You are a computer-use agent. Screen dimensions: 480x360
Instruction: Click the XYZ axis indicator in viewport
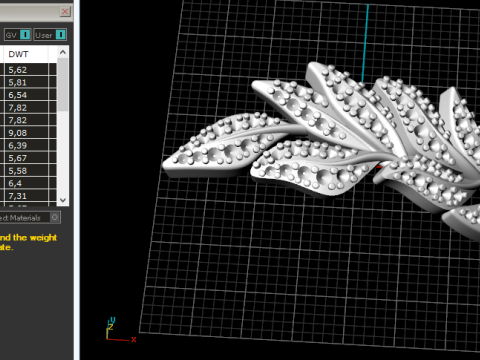pos(121,330)
